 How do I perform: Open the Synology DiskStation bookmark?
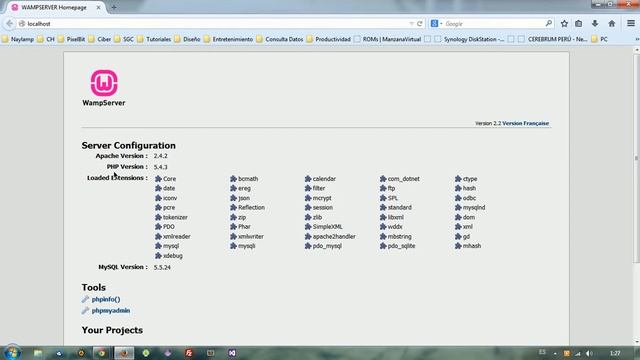(x=469, y=39)
